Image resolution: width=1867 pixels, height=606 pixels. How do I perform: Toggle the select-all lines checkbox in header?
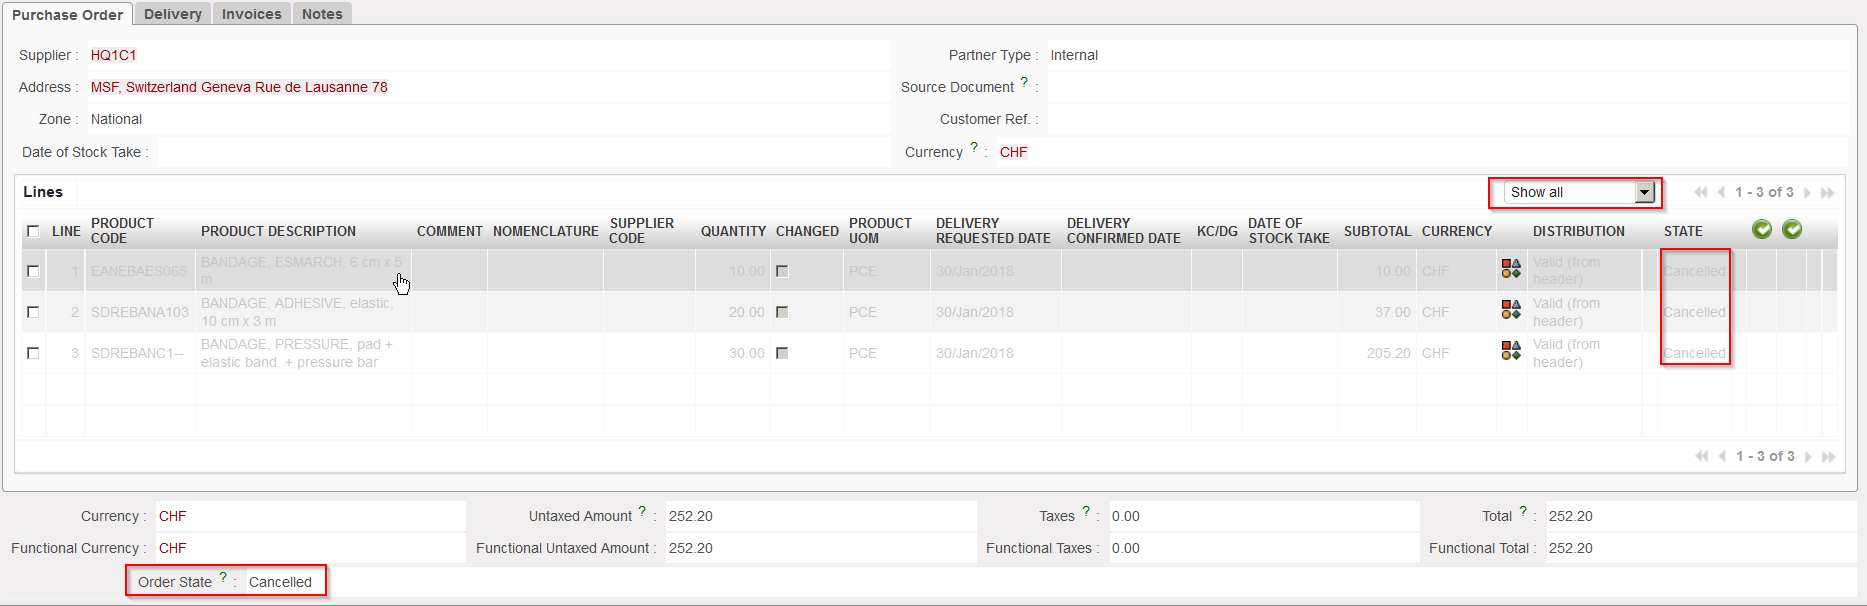33,231
